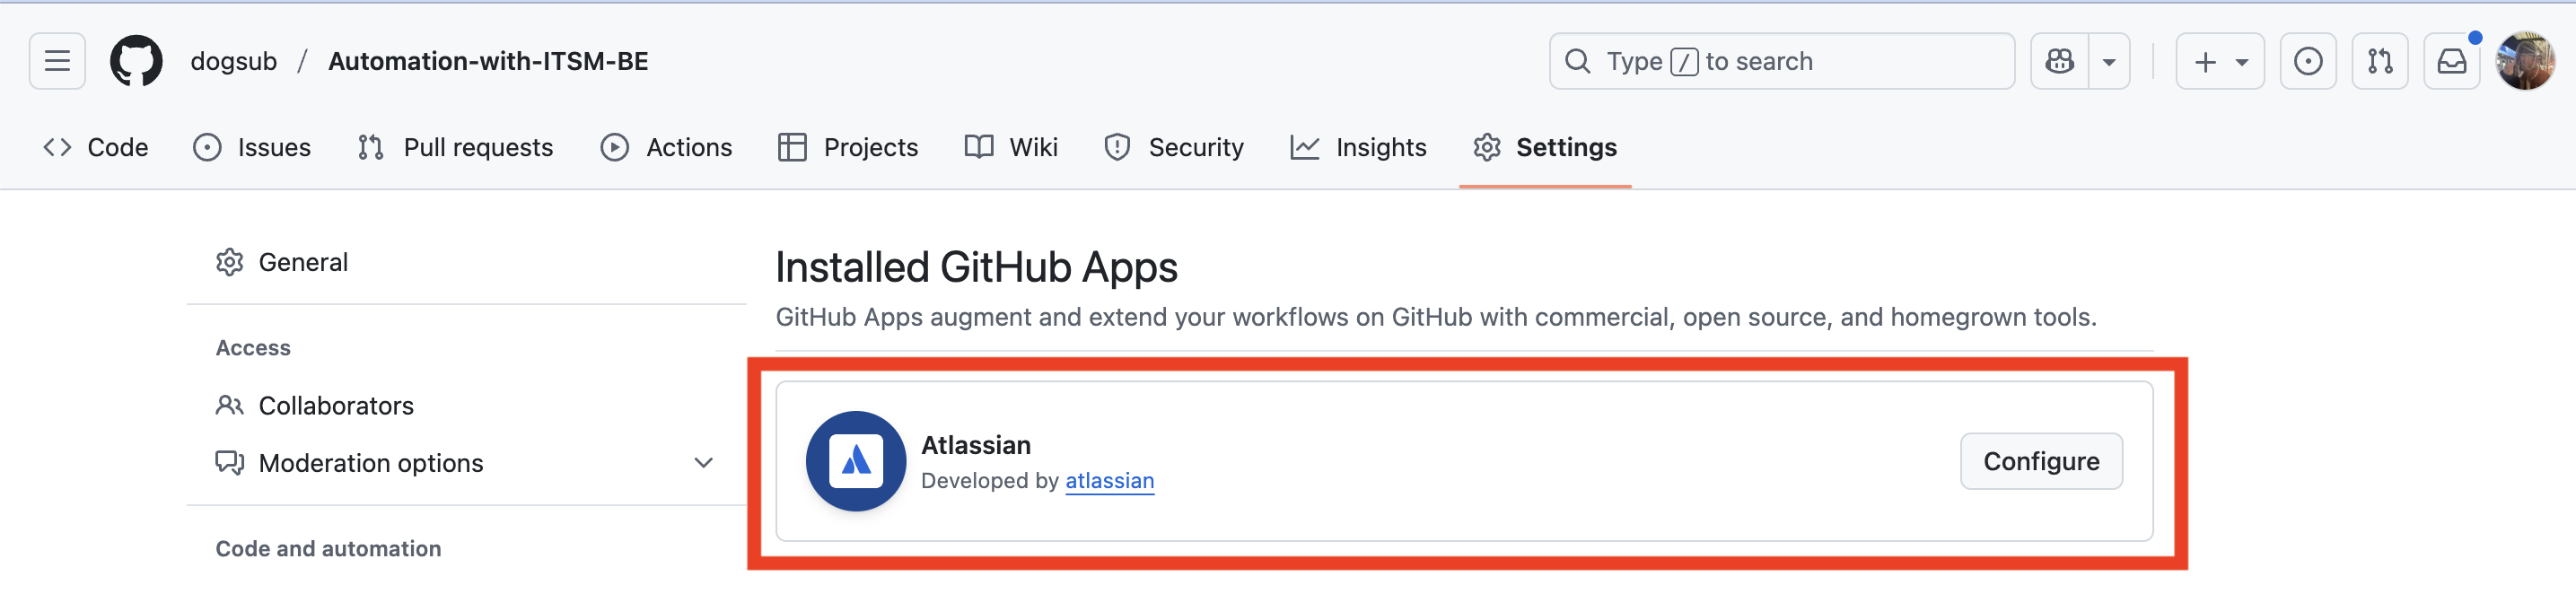Click the 'Code and automation' section label
This screenshot has height=594, width=2576.
coord(328,549)
